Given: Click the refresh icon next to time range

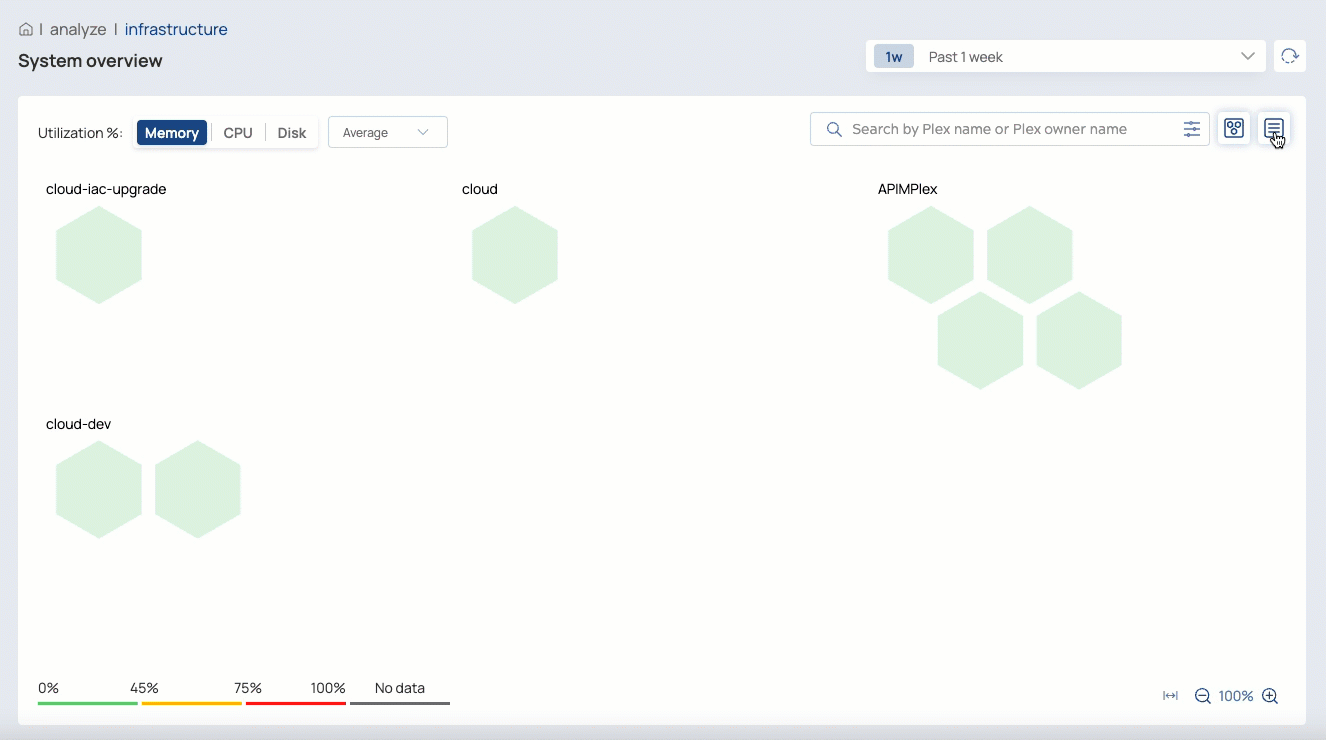Looking at the screenshot, I should (1289, 56).
